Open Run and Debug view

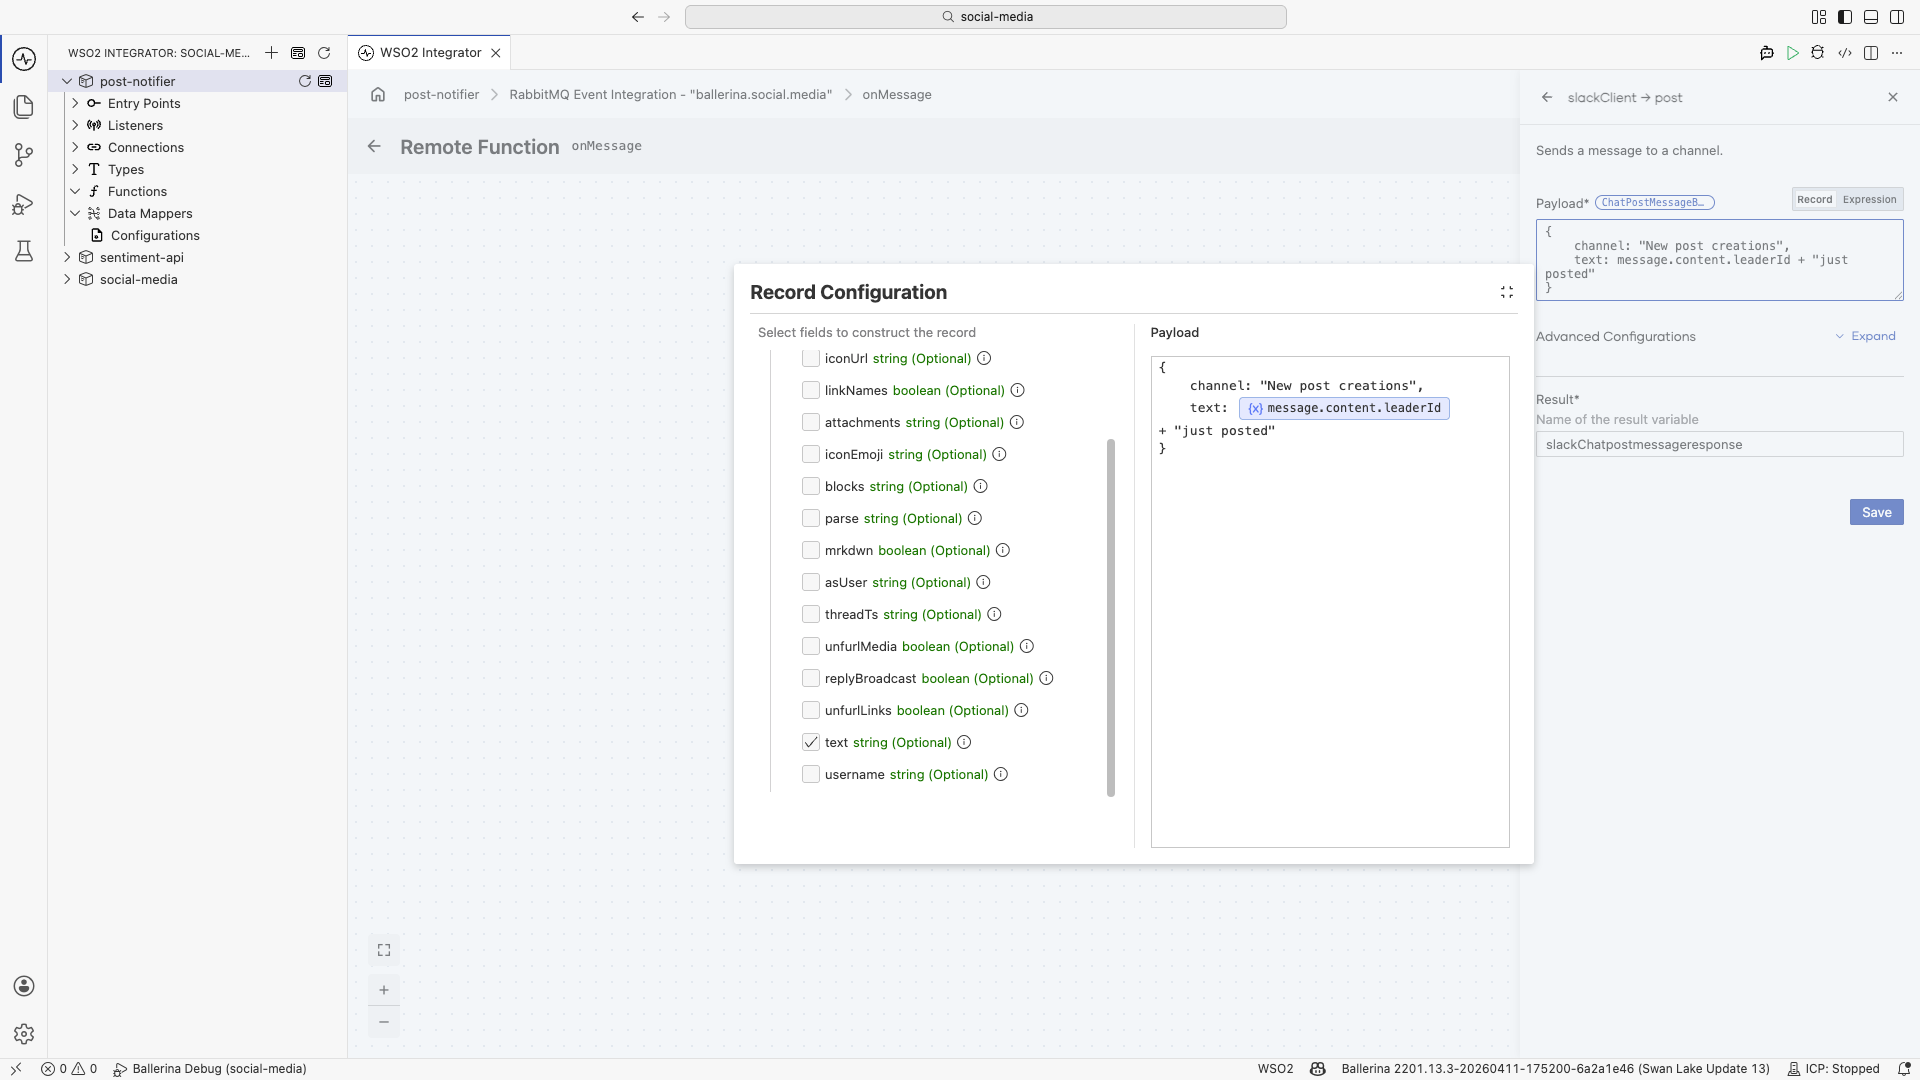(x=24, y=204)
